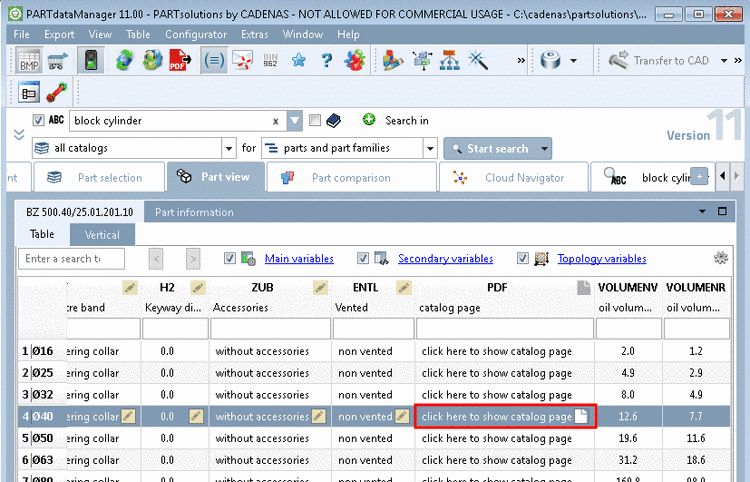Click the globe with user icon
This screenshot has width=750, height=482.
tap(153, 61)
